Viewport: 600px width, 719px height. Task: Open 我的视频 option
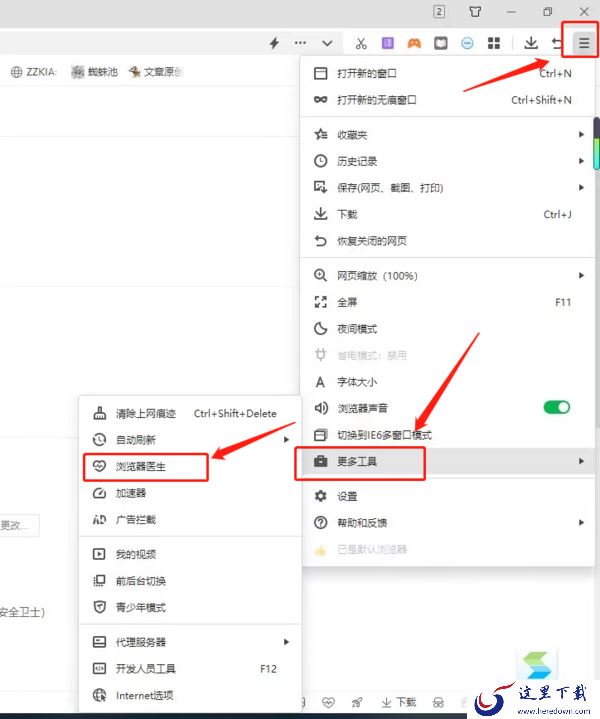[x=190, y=554]
